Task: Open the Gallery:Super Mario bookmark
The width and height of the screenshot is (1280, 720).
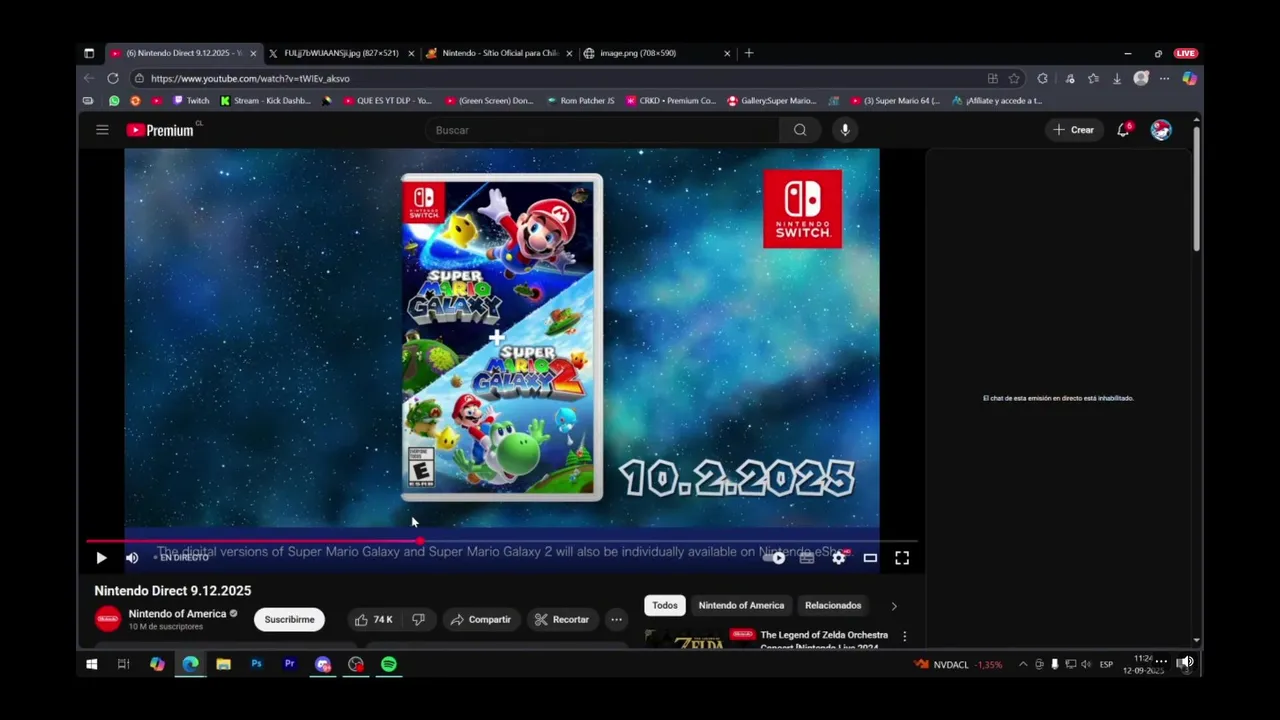Action: (x=772, y=101)
